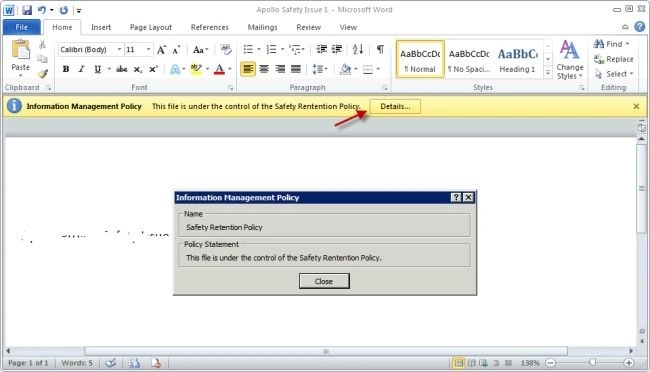Toggle Bold formatting
Viewport: 650px width, 372px height.
pyautogui.click(x=65, y=69)
